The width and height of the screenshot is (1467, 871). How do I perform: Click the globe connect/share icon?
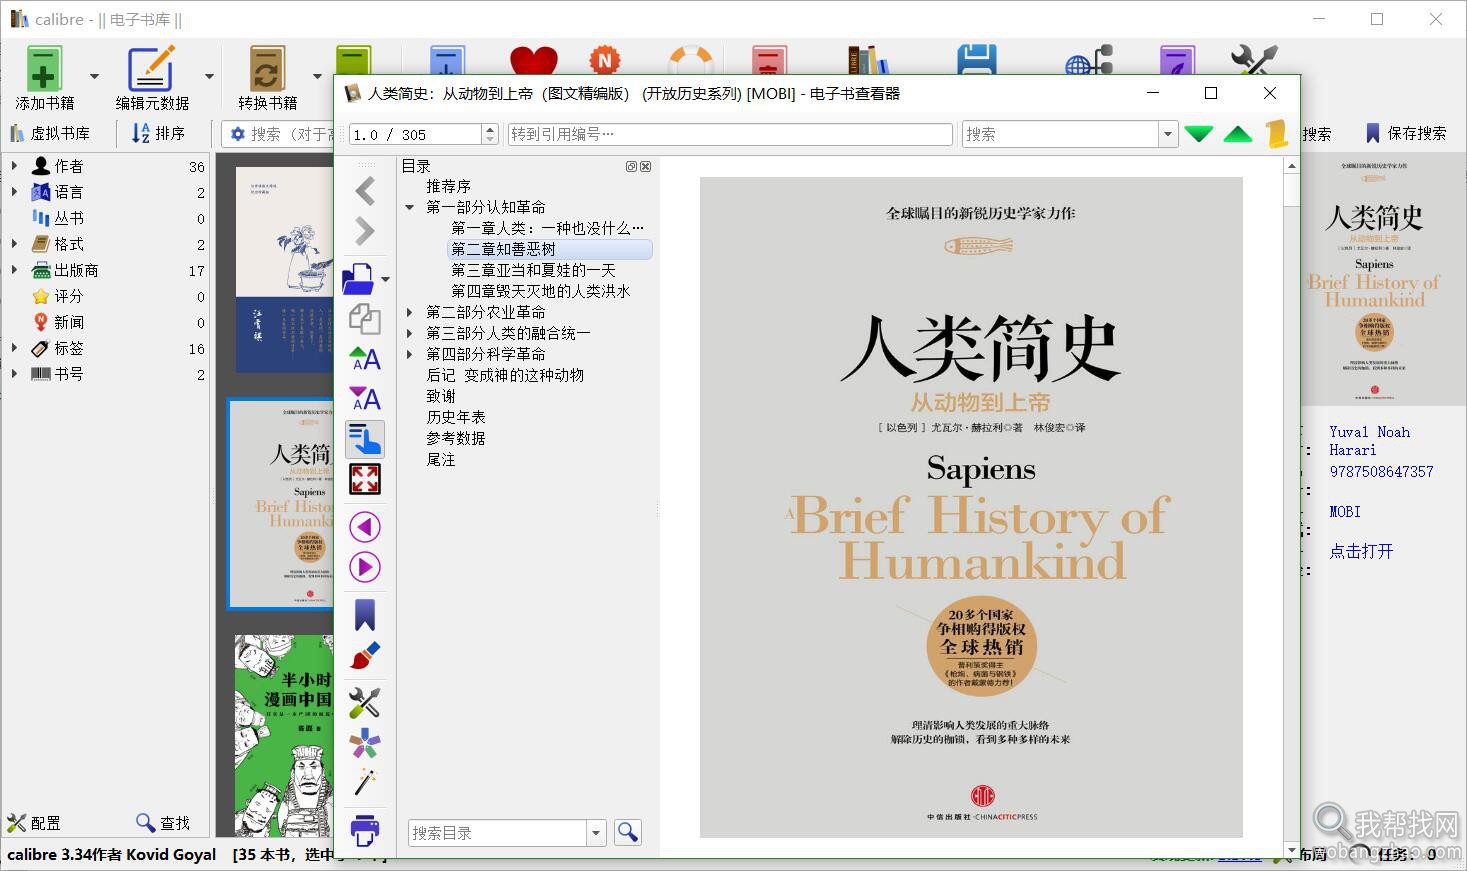click(x=1089, y=61)
